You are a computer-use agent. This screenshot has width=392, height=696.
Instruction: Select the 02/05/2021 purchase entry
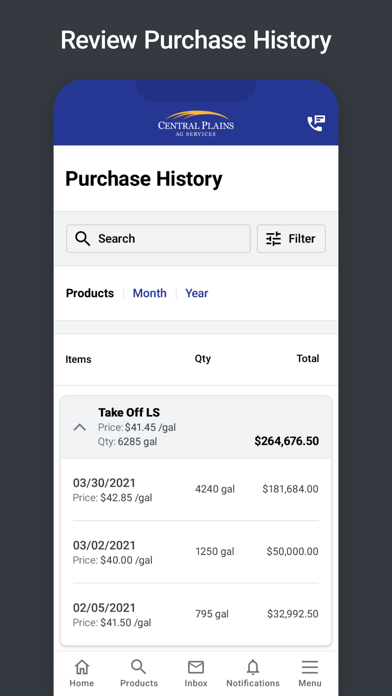pyautogui.click(x=196, y=614)
